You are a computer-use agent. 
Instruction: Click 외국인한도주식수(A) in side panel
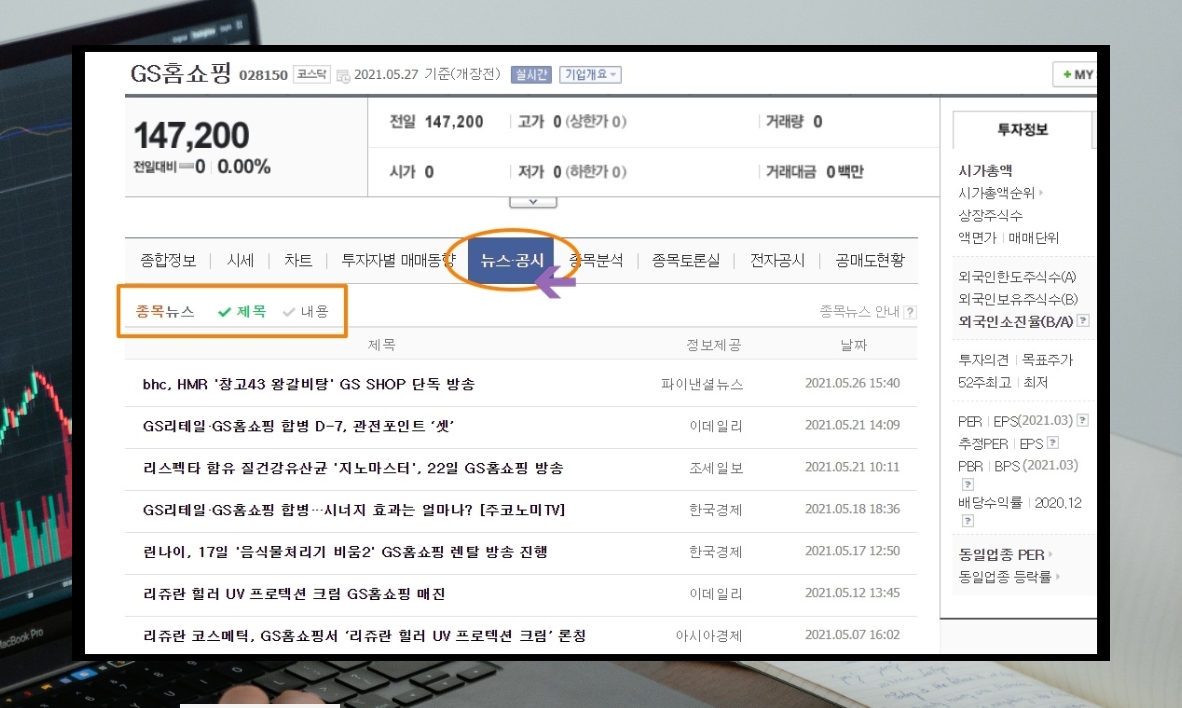(x=1017, y=277)
